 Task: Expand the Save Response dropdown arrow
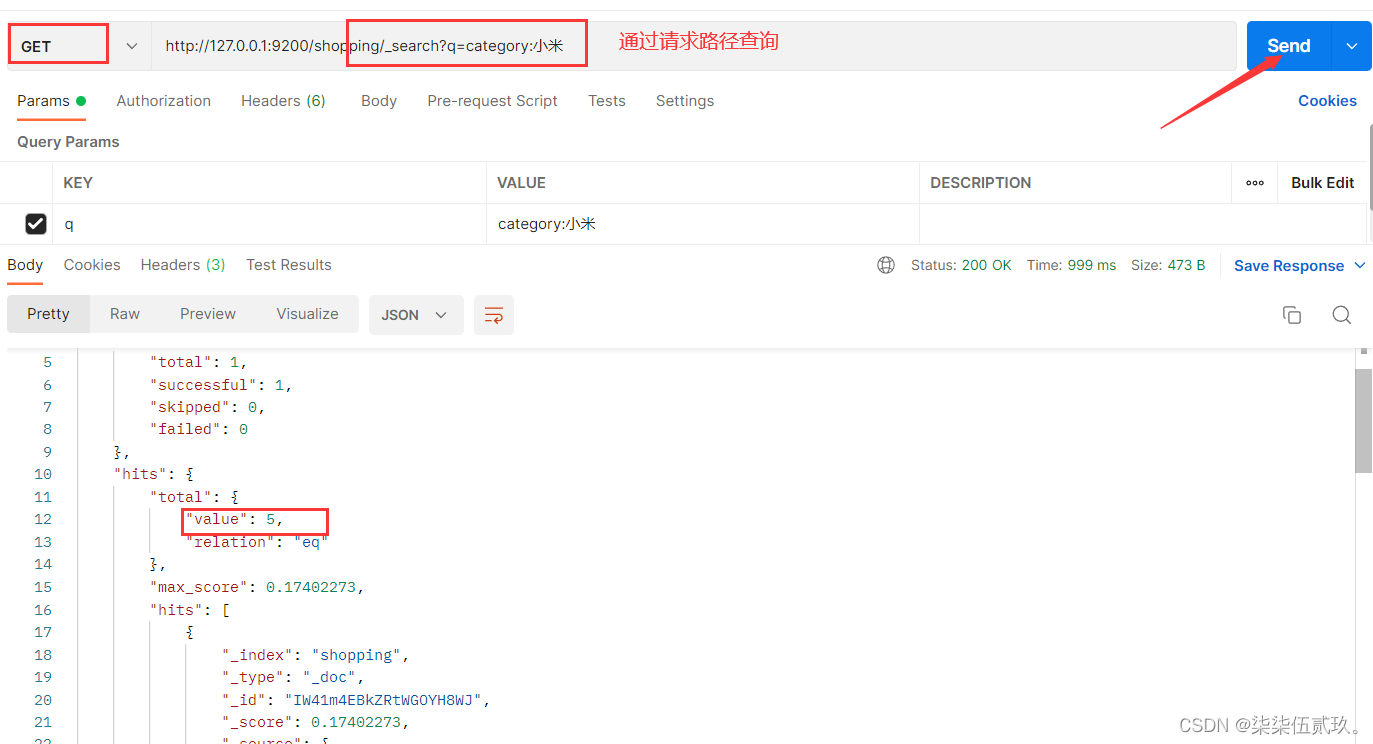tap(1359, 265)
